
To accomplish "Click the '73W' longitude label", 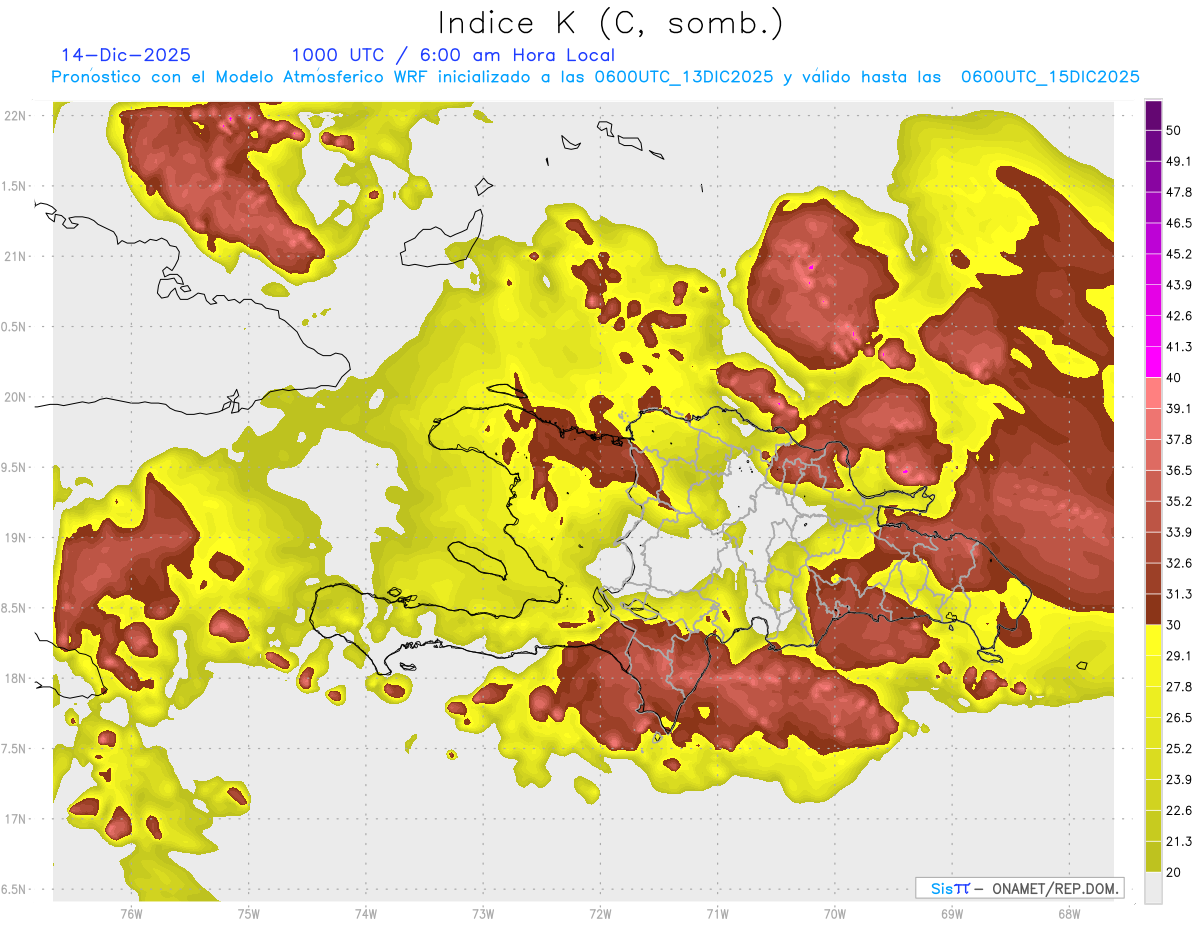I will click(483, 914).
